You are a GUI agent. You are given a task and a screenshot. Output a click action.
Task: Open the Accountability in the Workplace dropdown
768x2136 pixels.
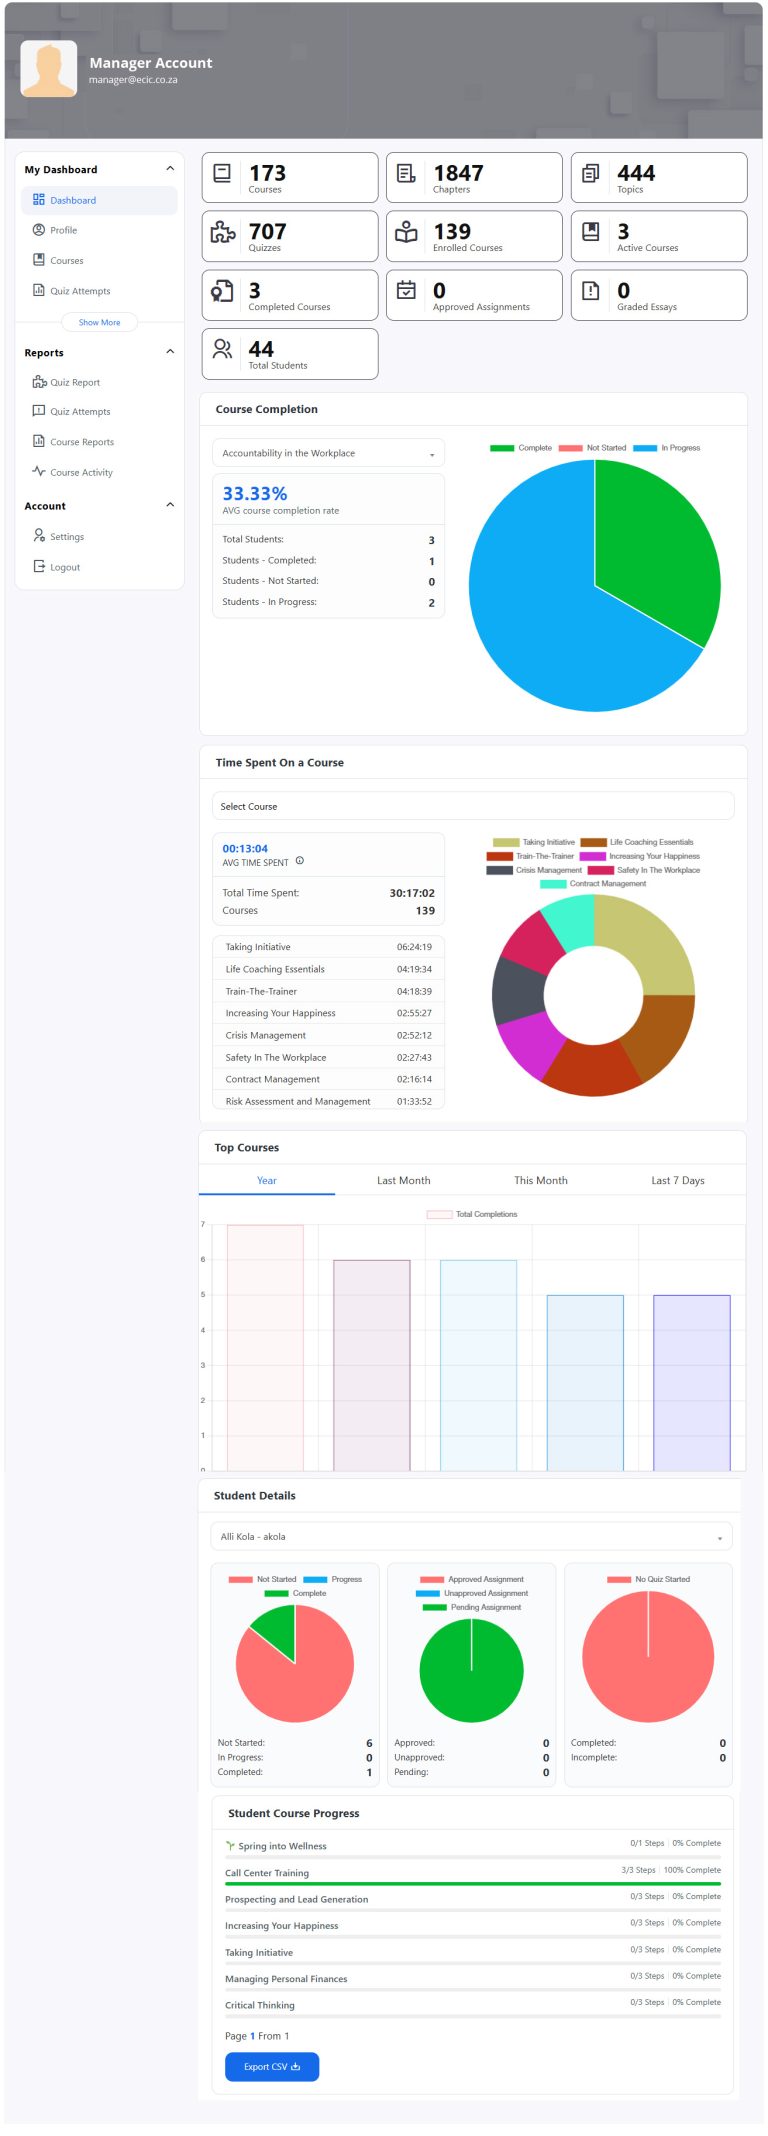pos(328,454)
